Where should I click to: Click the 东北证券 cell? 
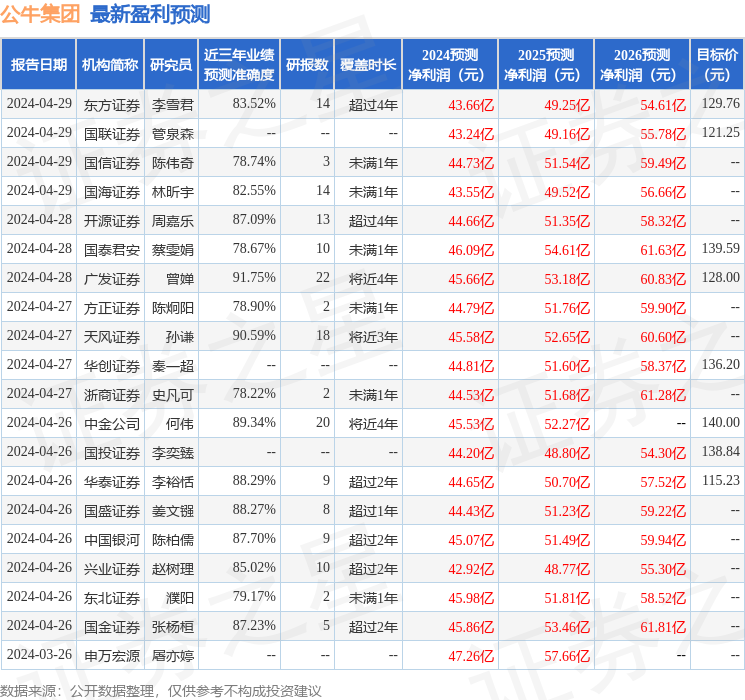[x=112, y=597]
